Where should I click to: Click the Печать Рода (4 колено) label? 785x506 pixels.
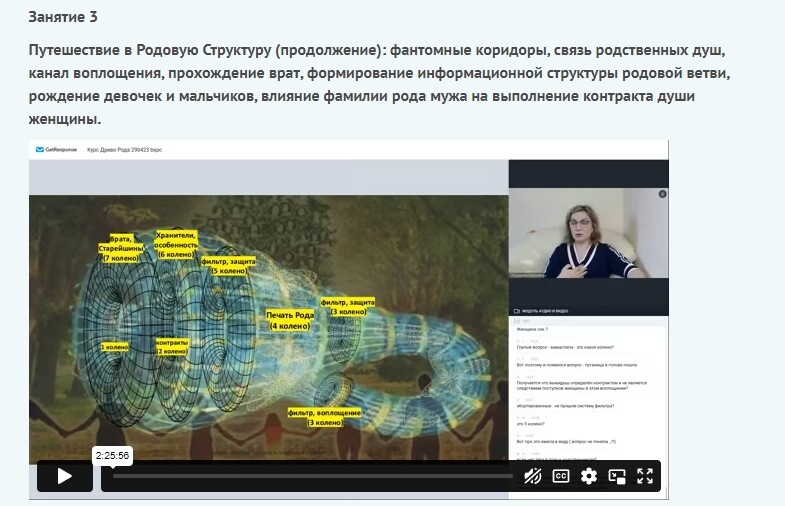291,320
